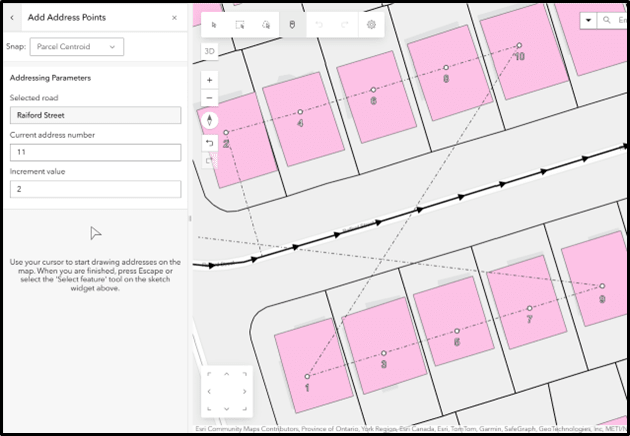
Task: Click the sketch toolbar redo arrow
Action: click(x=344, y=25)
